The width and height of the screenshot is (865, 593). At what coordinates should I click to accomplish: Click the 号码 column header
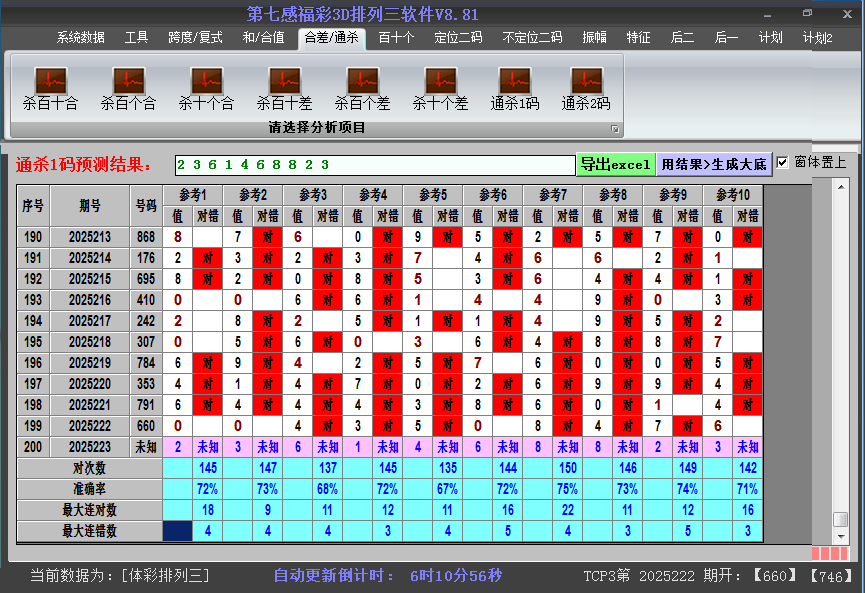(x=146, y=206)
